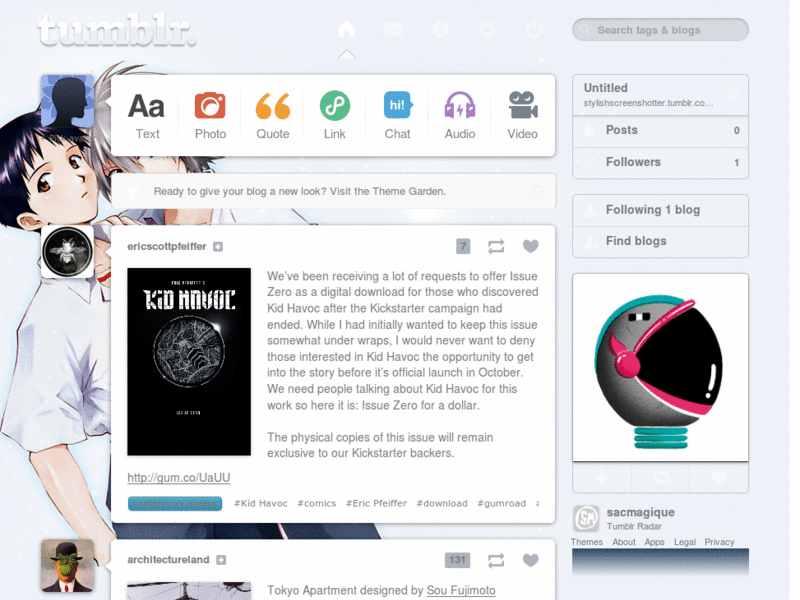Open your own avatar at top left

point(67,101)
